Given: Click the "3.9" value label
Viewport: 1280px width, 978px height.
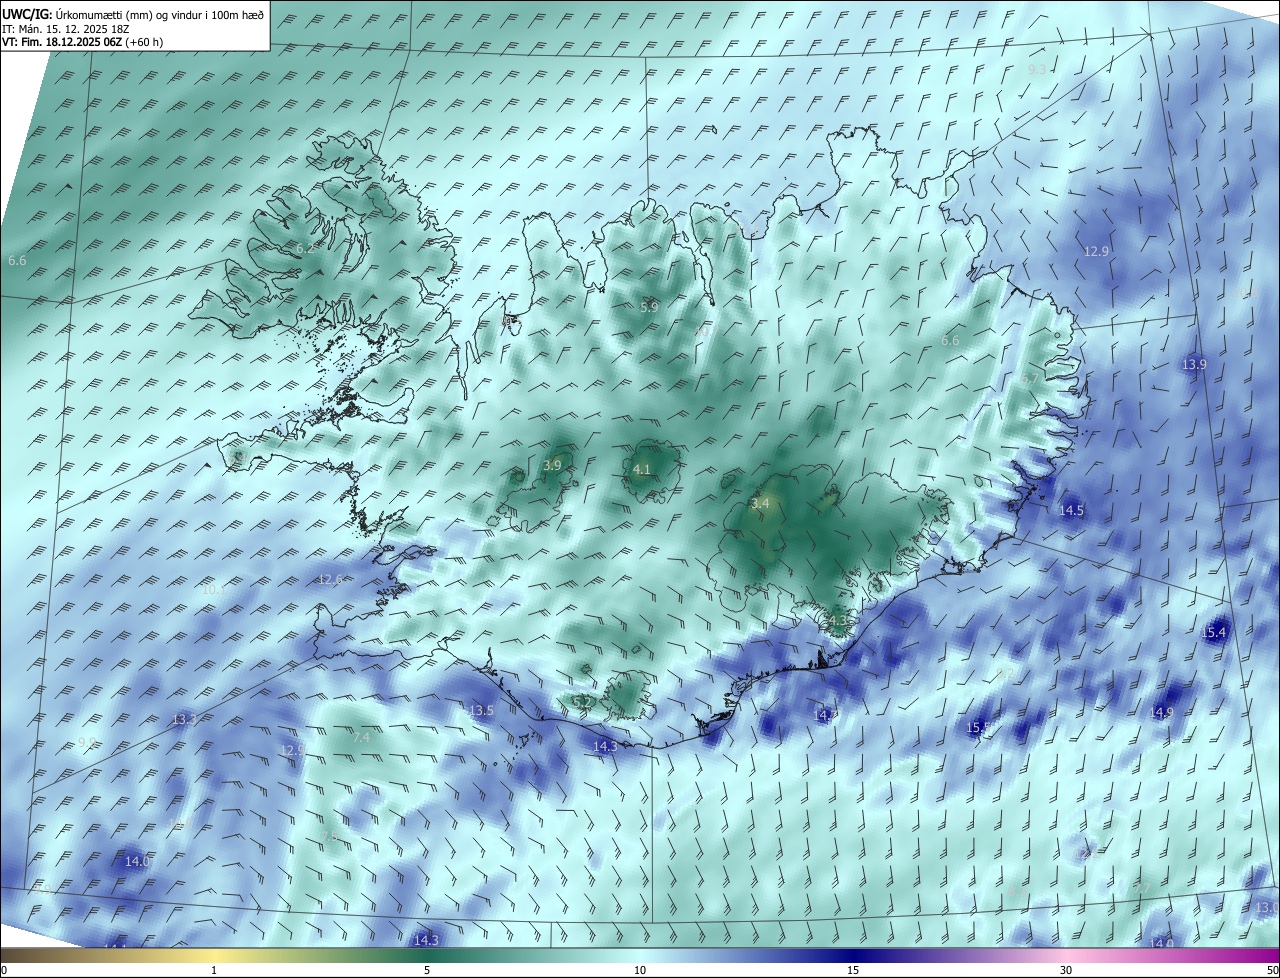Looking at the screenshot, I should pyautogui.click(x=552, y=465).
